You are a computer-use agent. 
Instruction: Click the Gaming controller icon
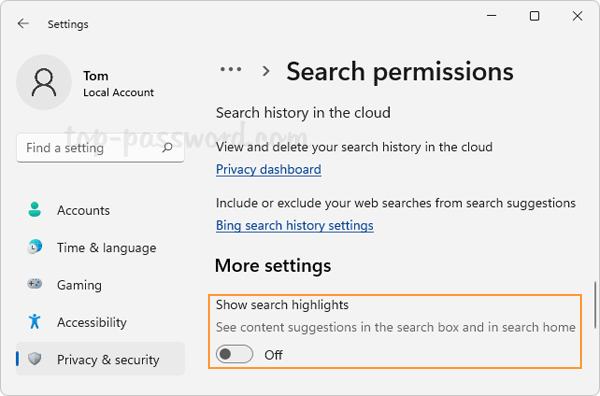pos(35,284)
